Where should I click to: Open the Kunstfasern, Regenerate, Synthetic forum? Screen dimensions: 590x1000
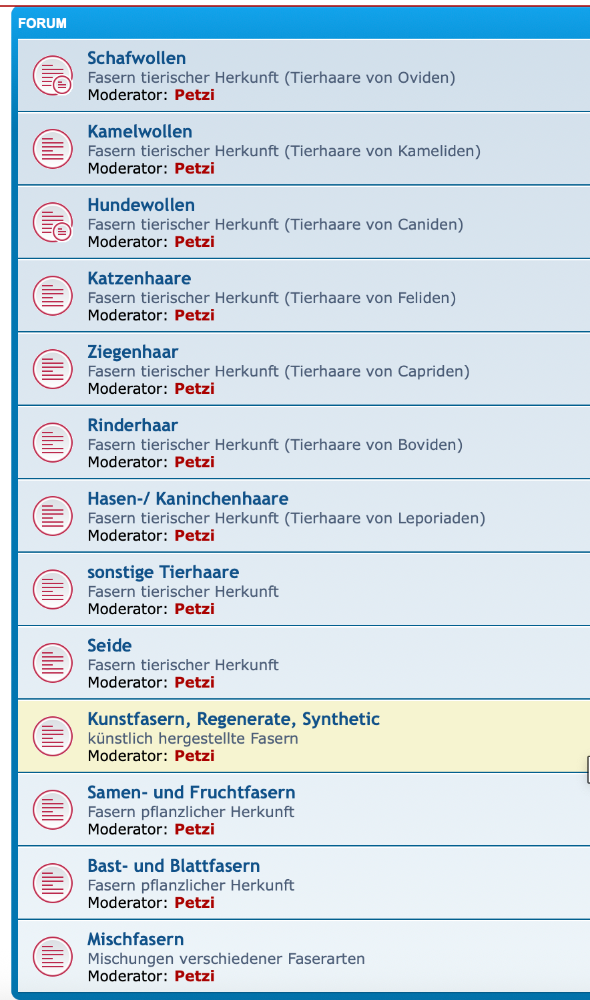pos(233,718)
